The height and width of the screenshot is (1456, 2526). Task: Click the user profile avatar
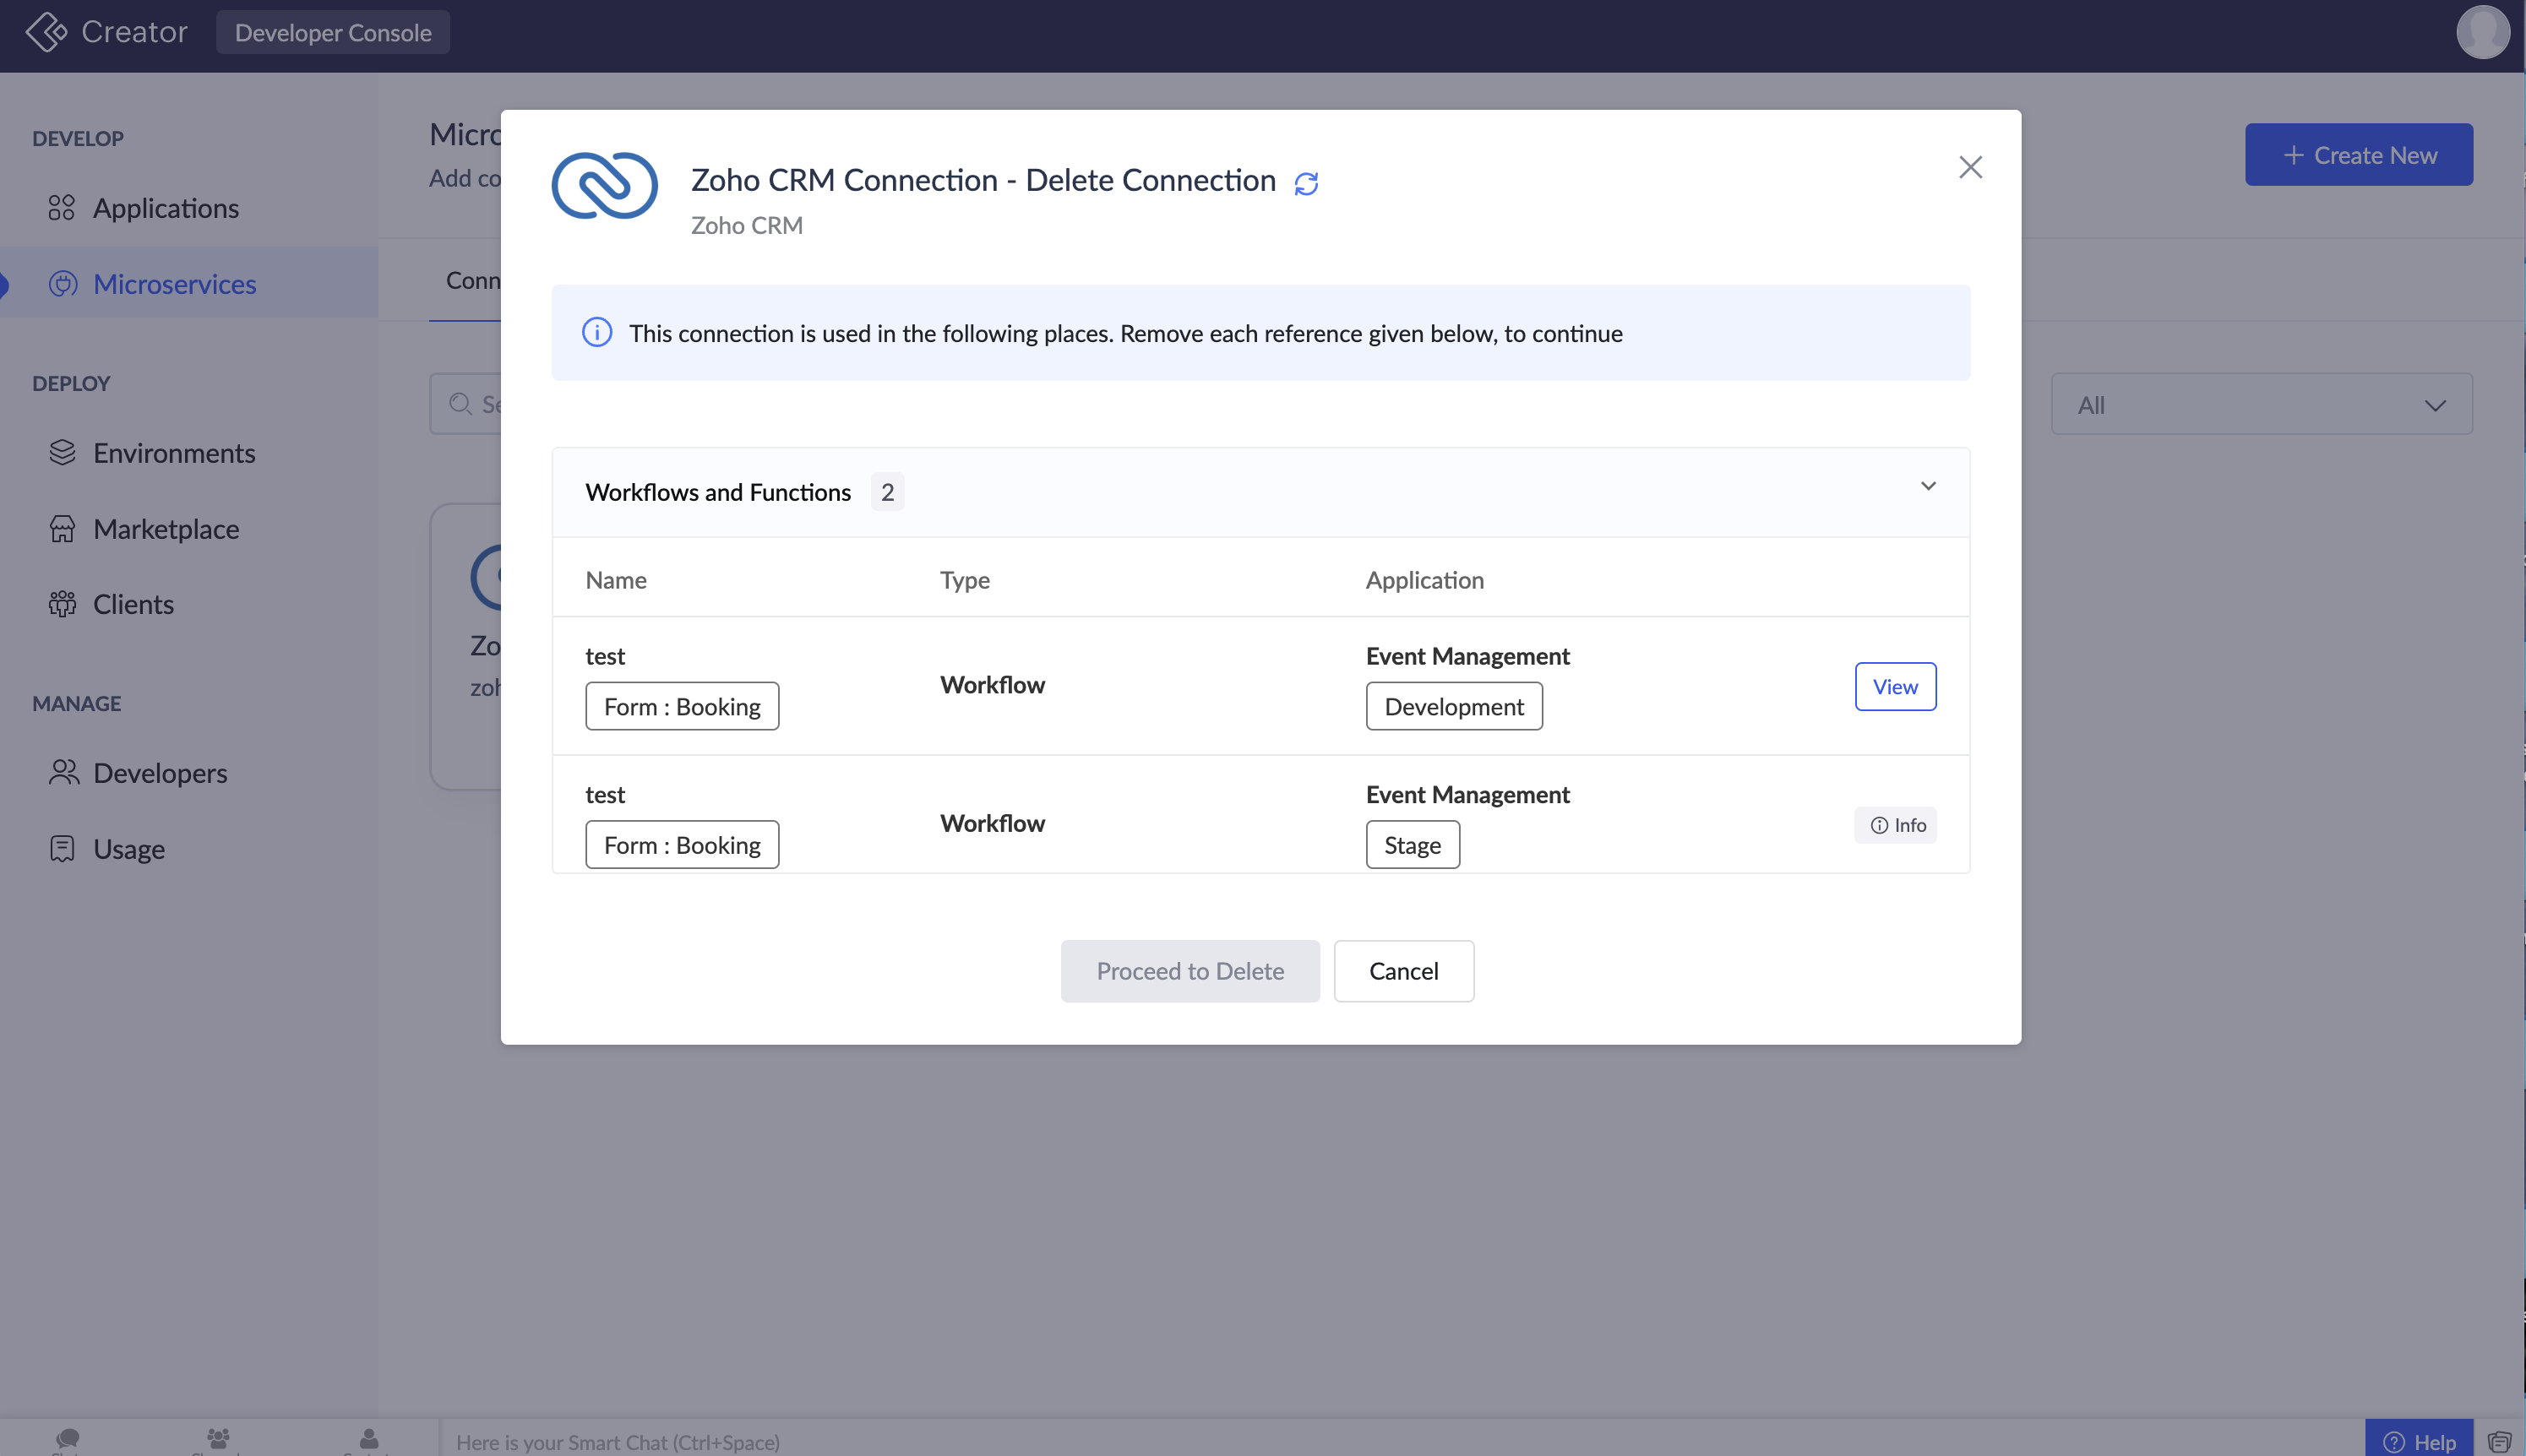tap(2482, 32)
